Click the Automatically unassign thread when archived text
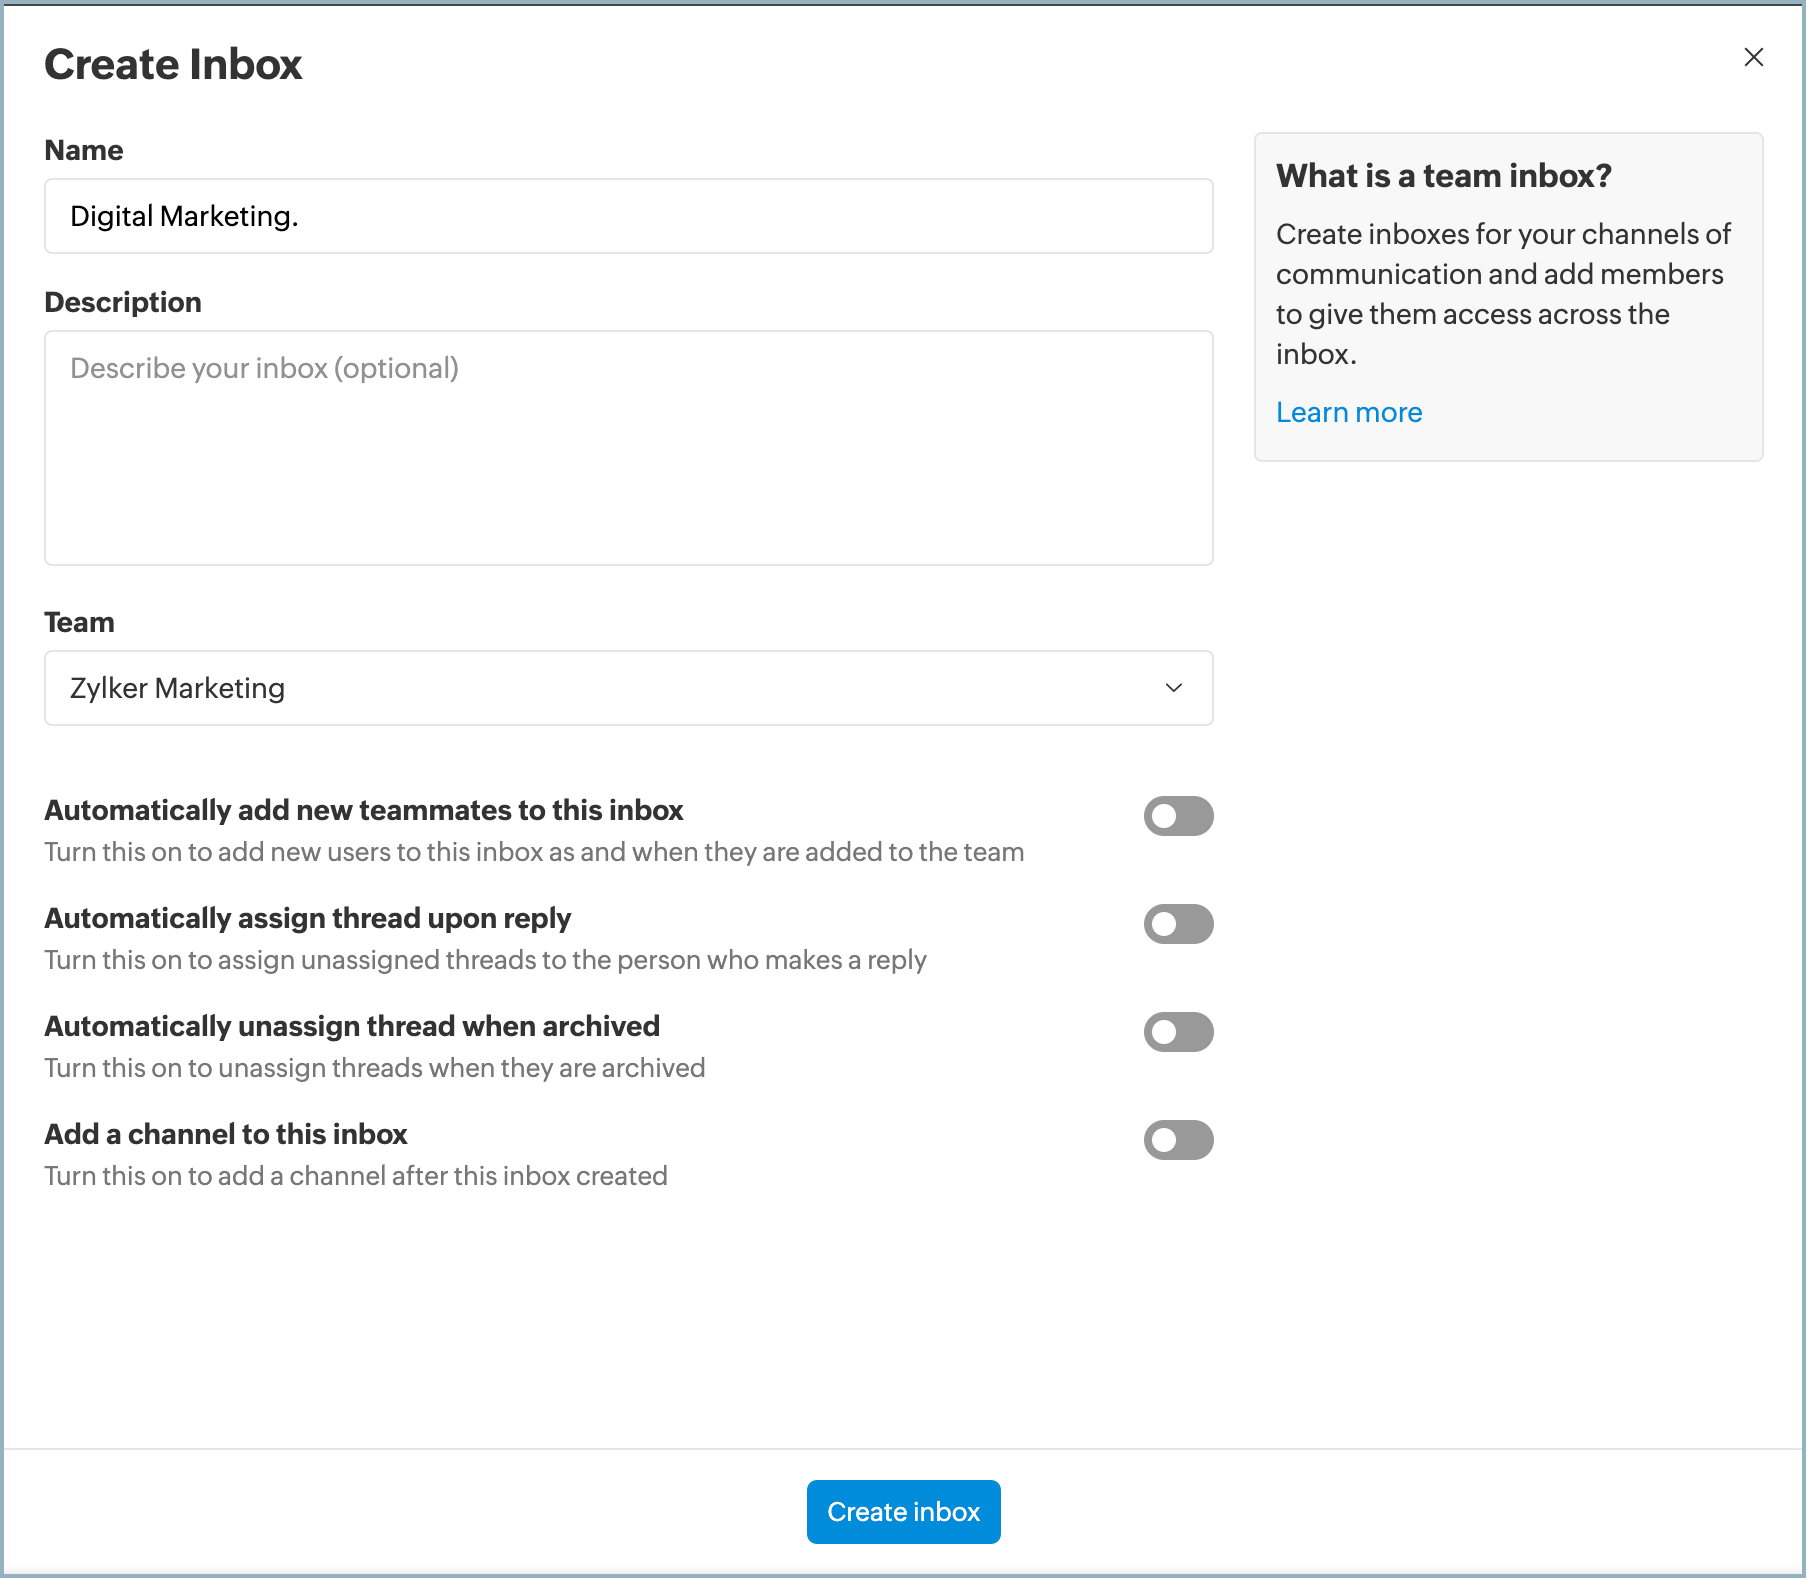Screen dimensions: 1806x1578 point(352,1026)
